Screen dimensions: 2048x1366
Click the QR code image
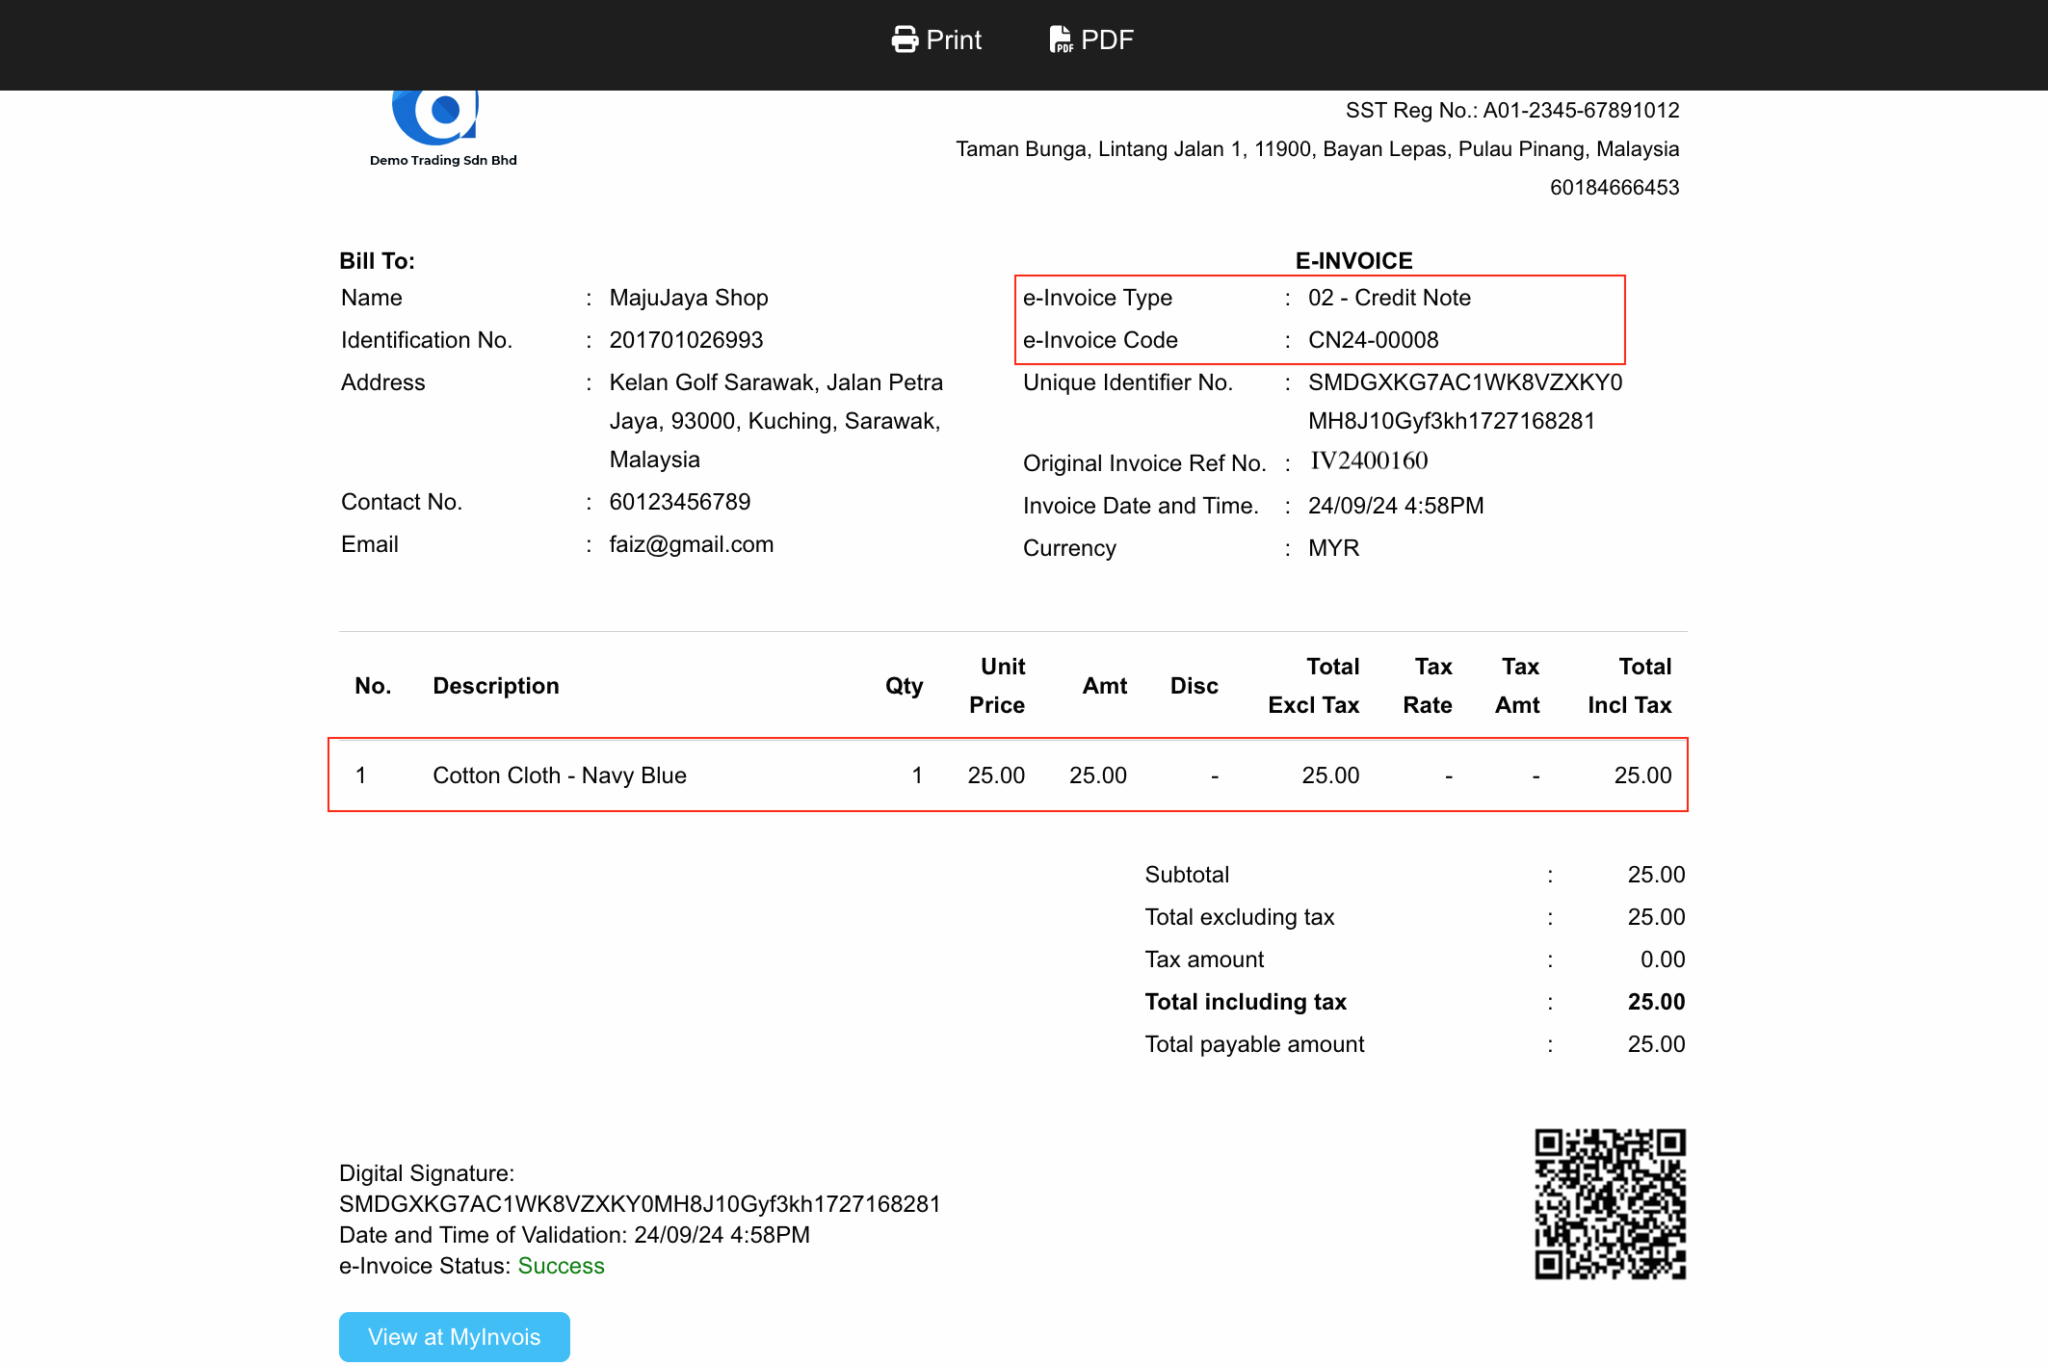1609,1203
